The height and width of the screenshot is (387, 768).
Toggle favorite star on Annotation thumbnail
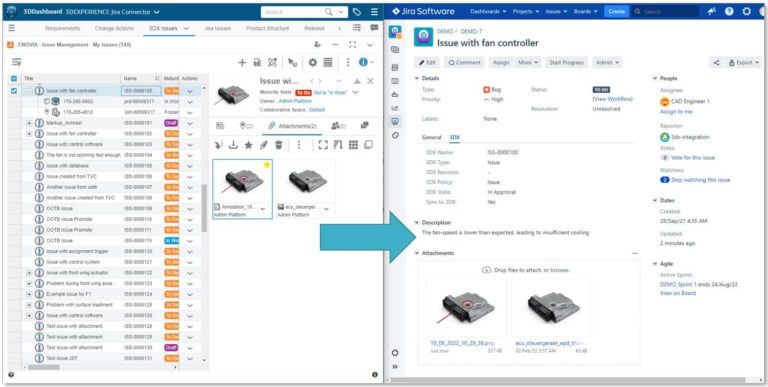coord(267,165)
